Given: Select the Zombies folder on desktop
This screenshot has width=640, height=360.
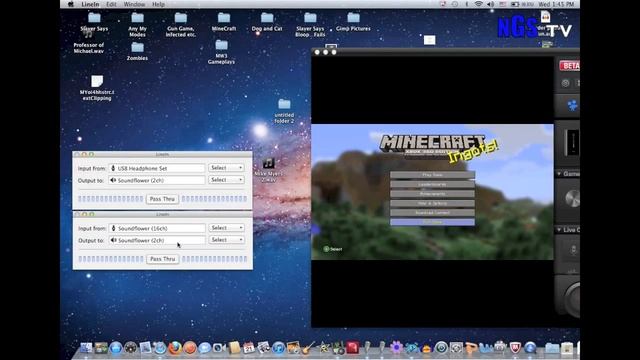Looking at the screenshot, I should click(138, 51).
